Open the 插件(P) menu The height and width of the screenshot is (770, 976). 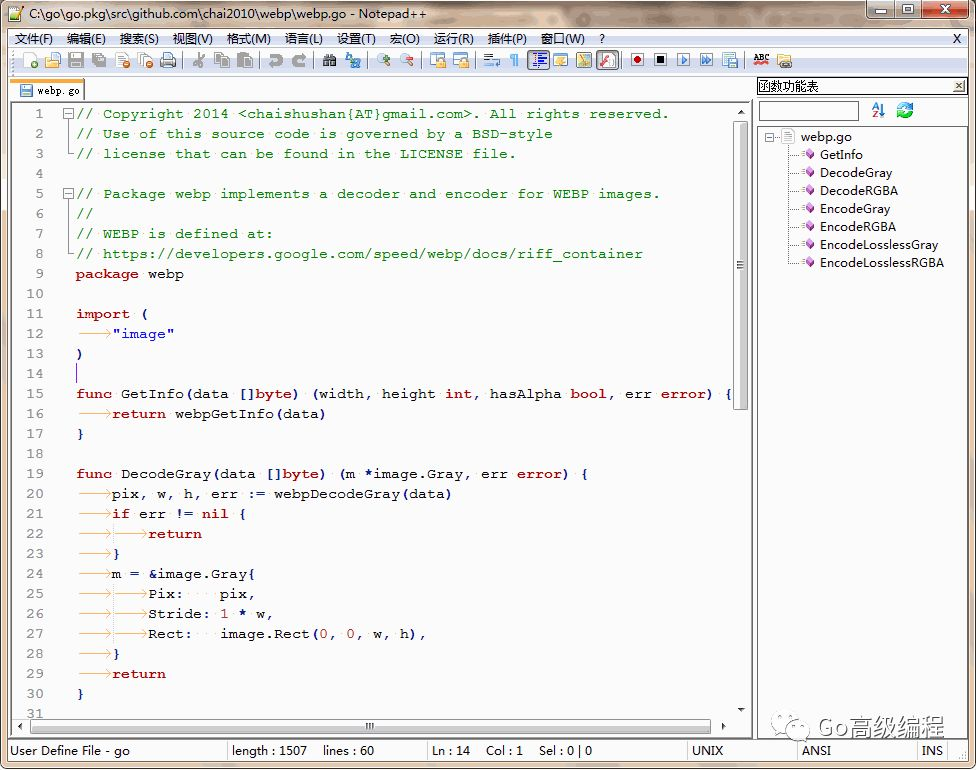(x=507, y=39)
